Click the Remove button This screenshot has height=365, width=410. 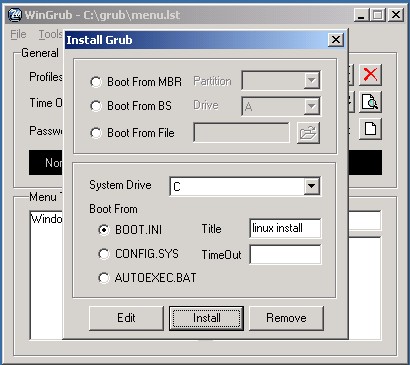286,318
